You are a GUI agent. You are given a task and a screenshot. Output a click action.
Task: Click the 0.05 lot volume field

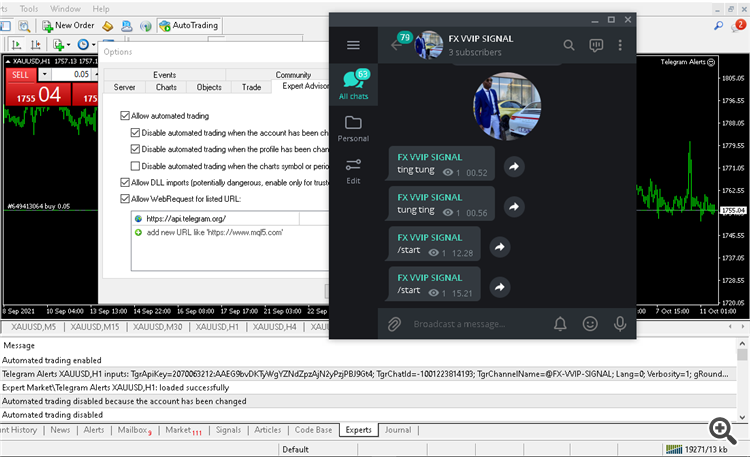click(x=72, y=75)
